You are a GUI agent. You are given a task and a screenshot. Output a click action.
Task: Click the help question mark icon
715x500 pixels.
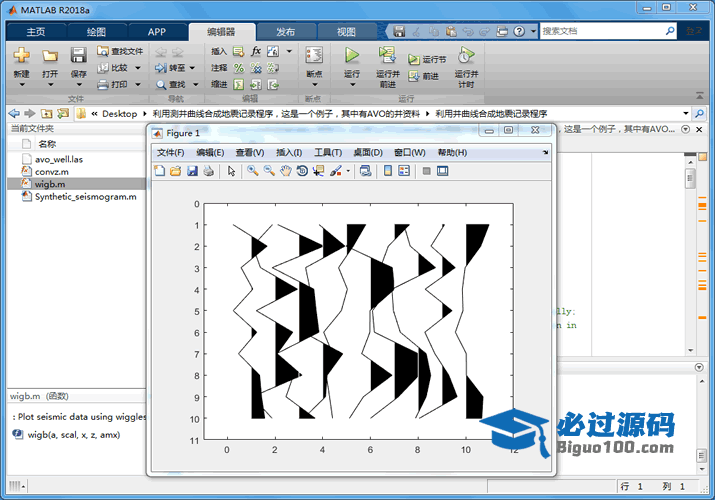519,31
